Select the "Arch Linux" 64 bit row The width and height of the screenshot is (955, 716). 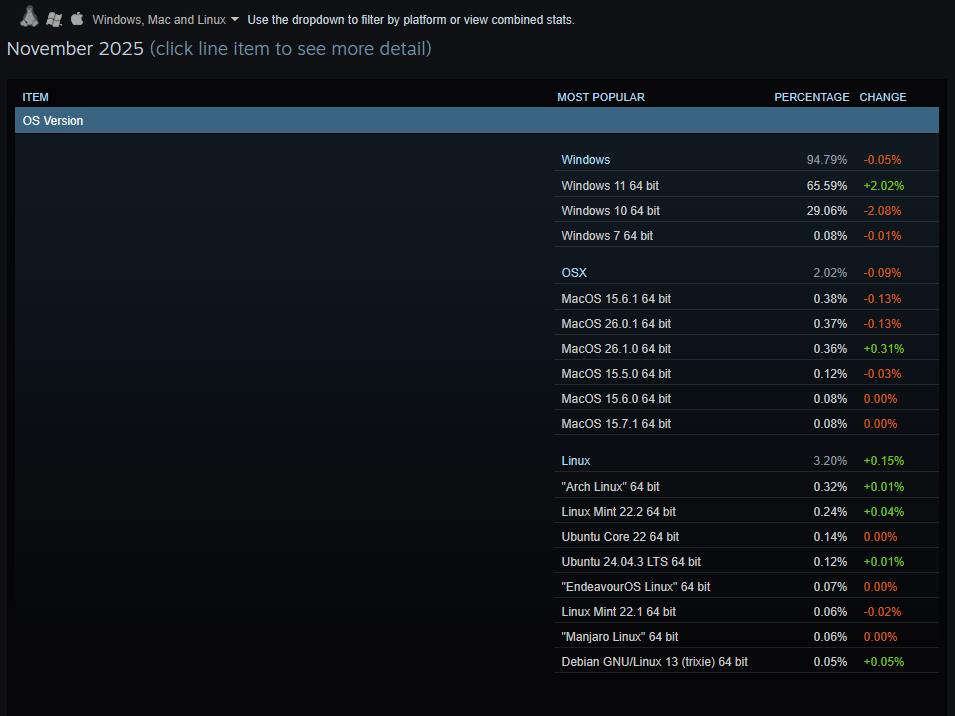point(746,486)
